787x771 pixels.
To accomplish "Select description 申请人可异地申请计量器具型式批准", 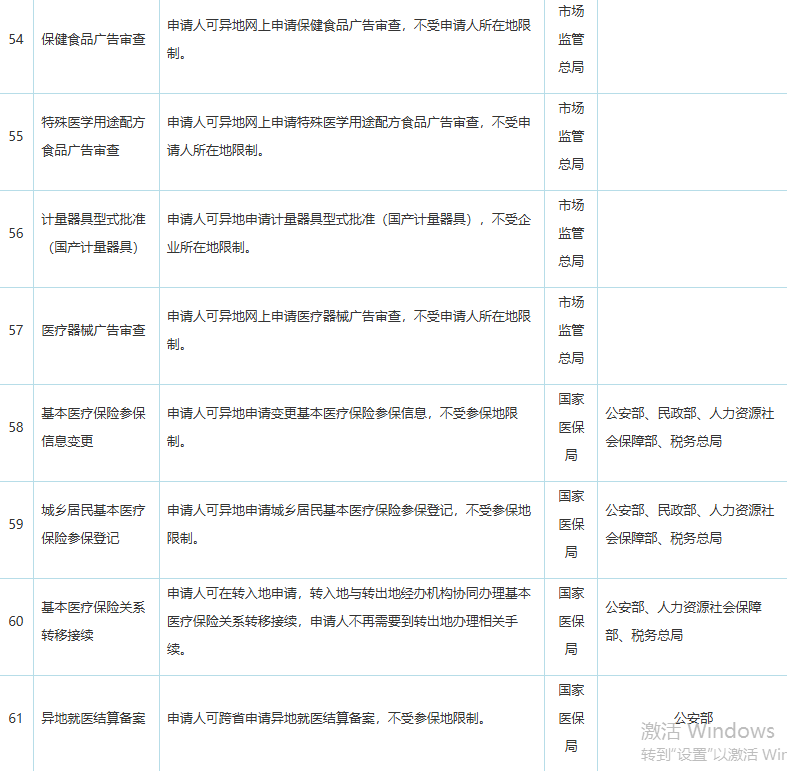I will coord(349,233).
